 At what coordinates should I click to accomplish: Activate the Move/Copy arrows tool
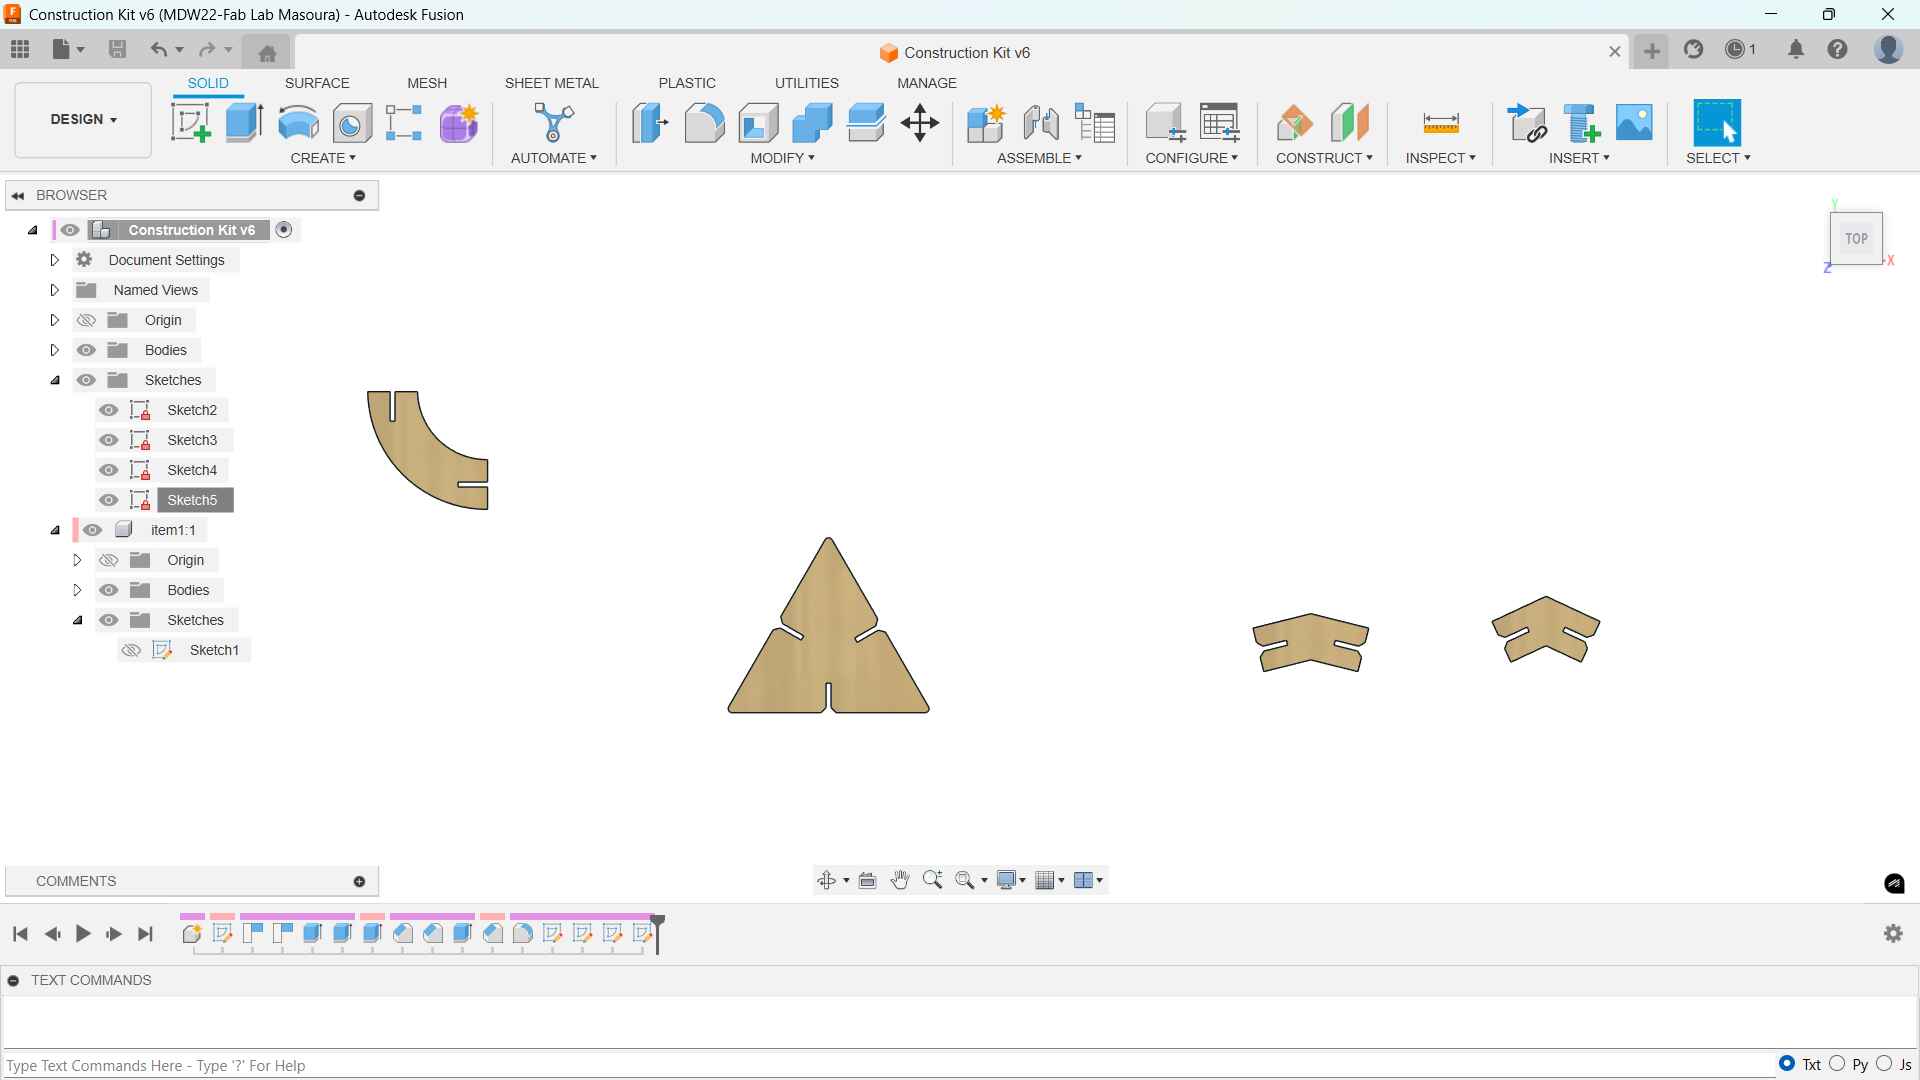920,123
